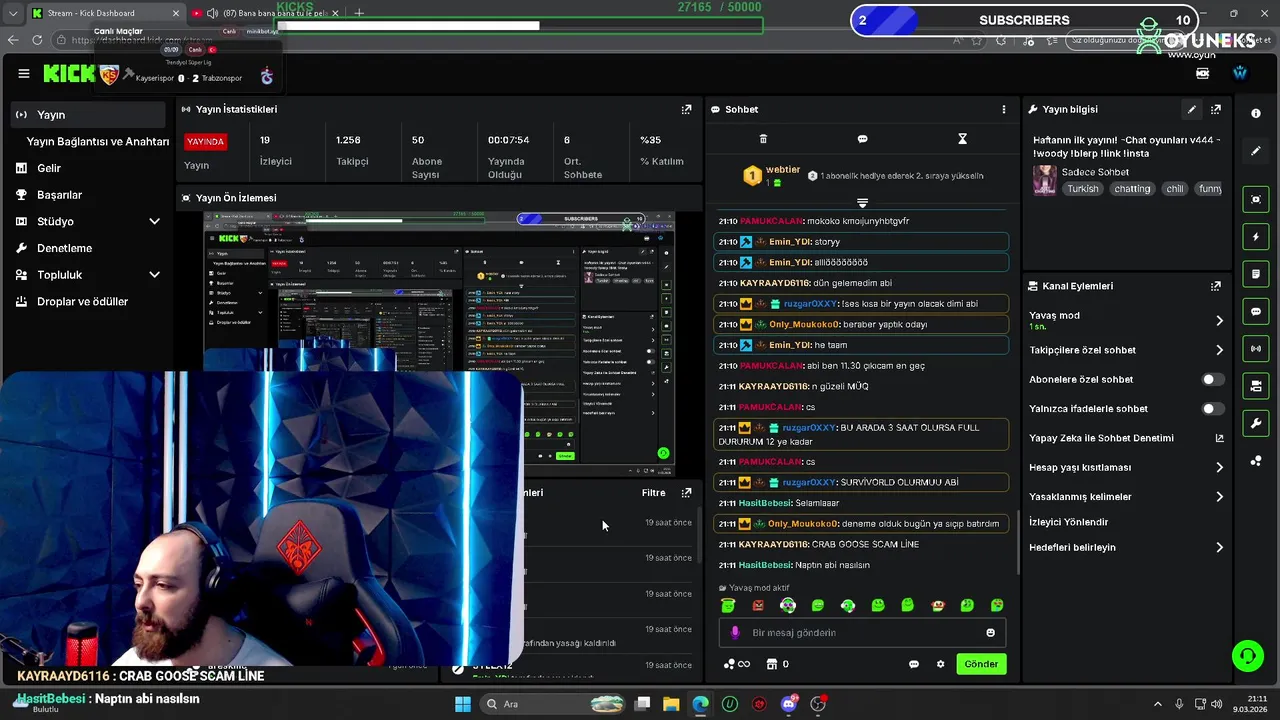Open Takipçilere özel sohbet options
The height and width of the screenshot is (720, 1280).
point(1126,350)
